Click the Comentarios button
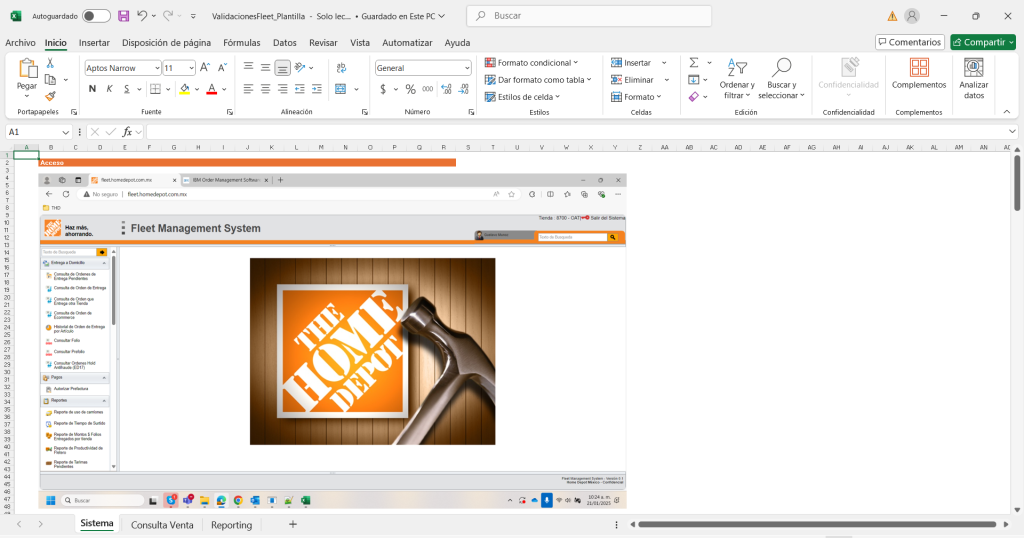1024x538 pixels. coord(910,42)
